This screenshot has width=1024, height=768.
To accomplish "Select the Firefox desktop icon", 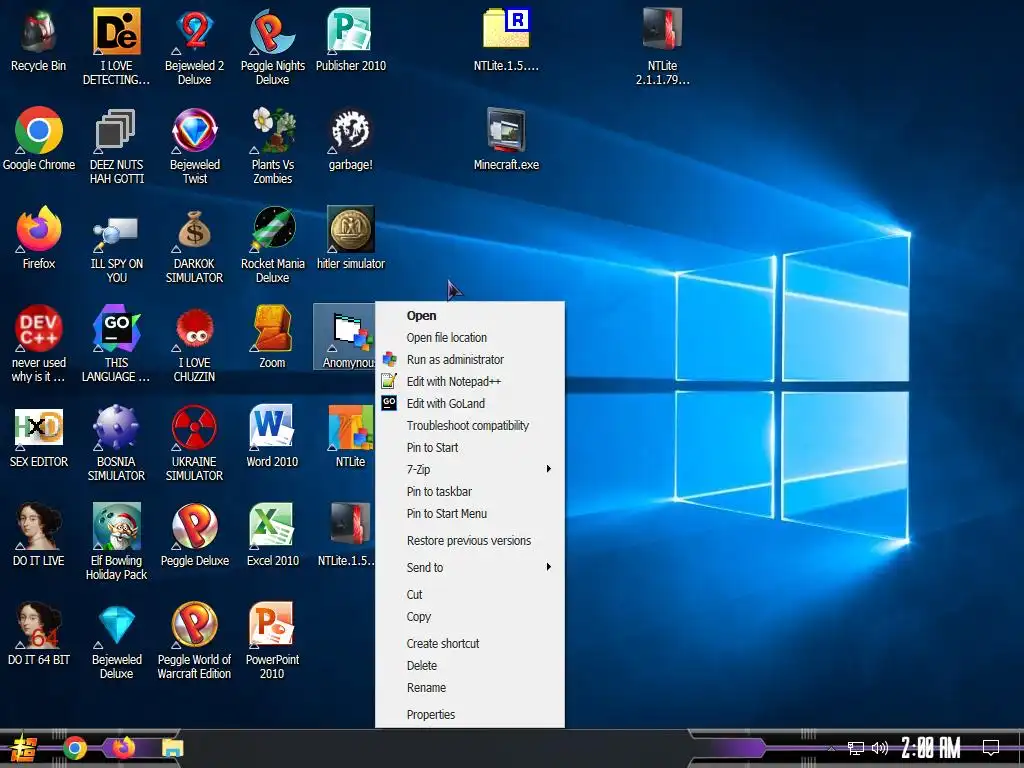I will point(39,238).
